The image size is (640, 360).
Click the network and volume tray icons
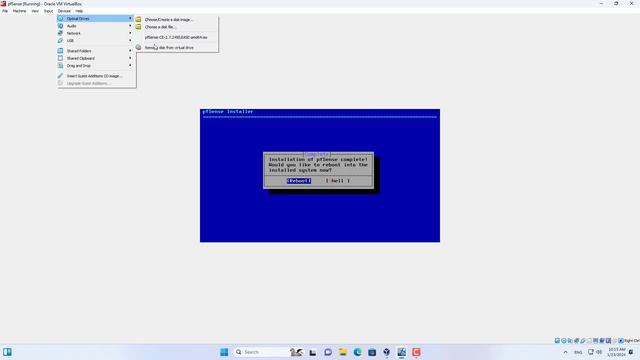point(595,352)
